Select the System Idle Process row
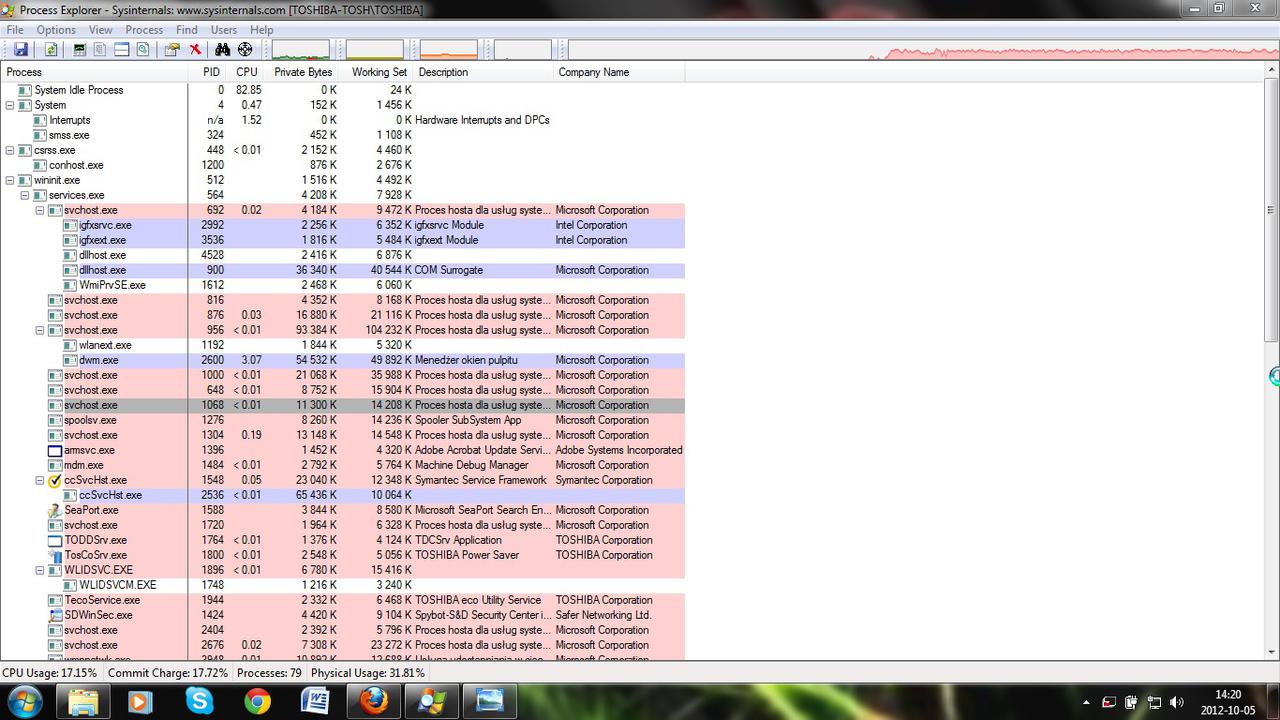The width and height of the screenshot is (1280, 720). click(x=342, y=90)
